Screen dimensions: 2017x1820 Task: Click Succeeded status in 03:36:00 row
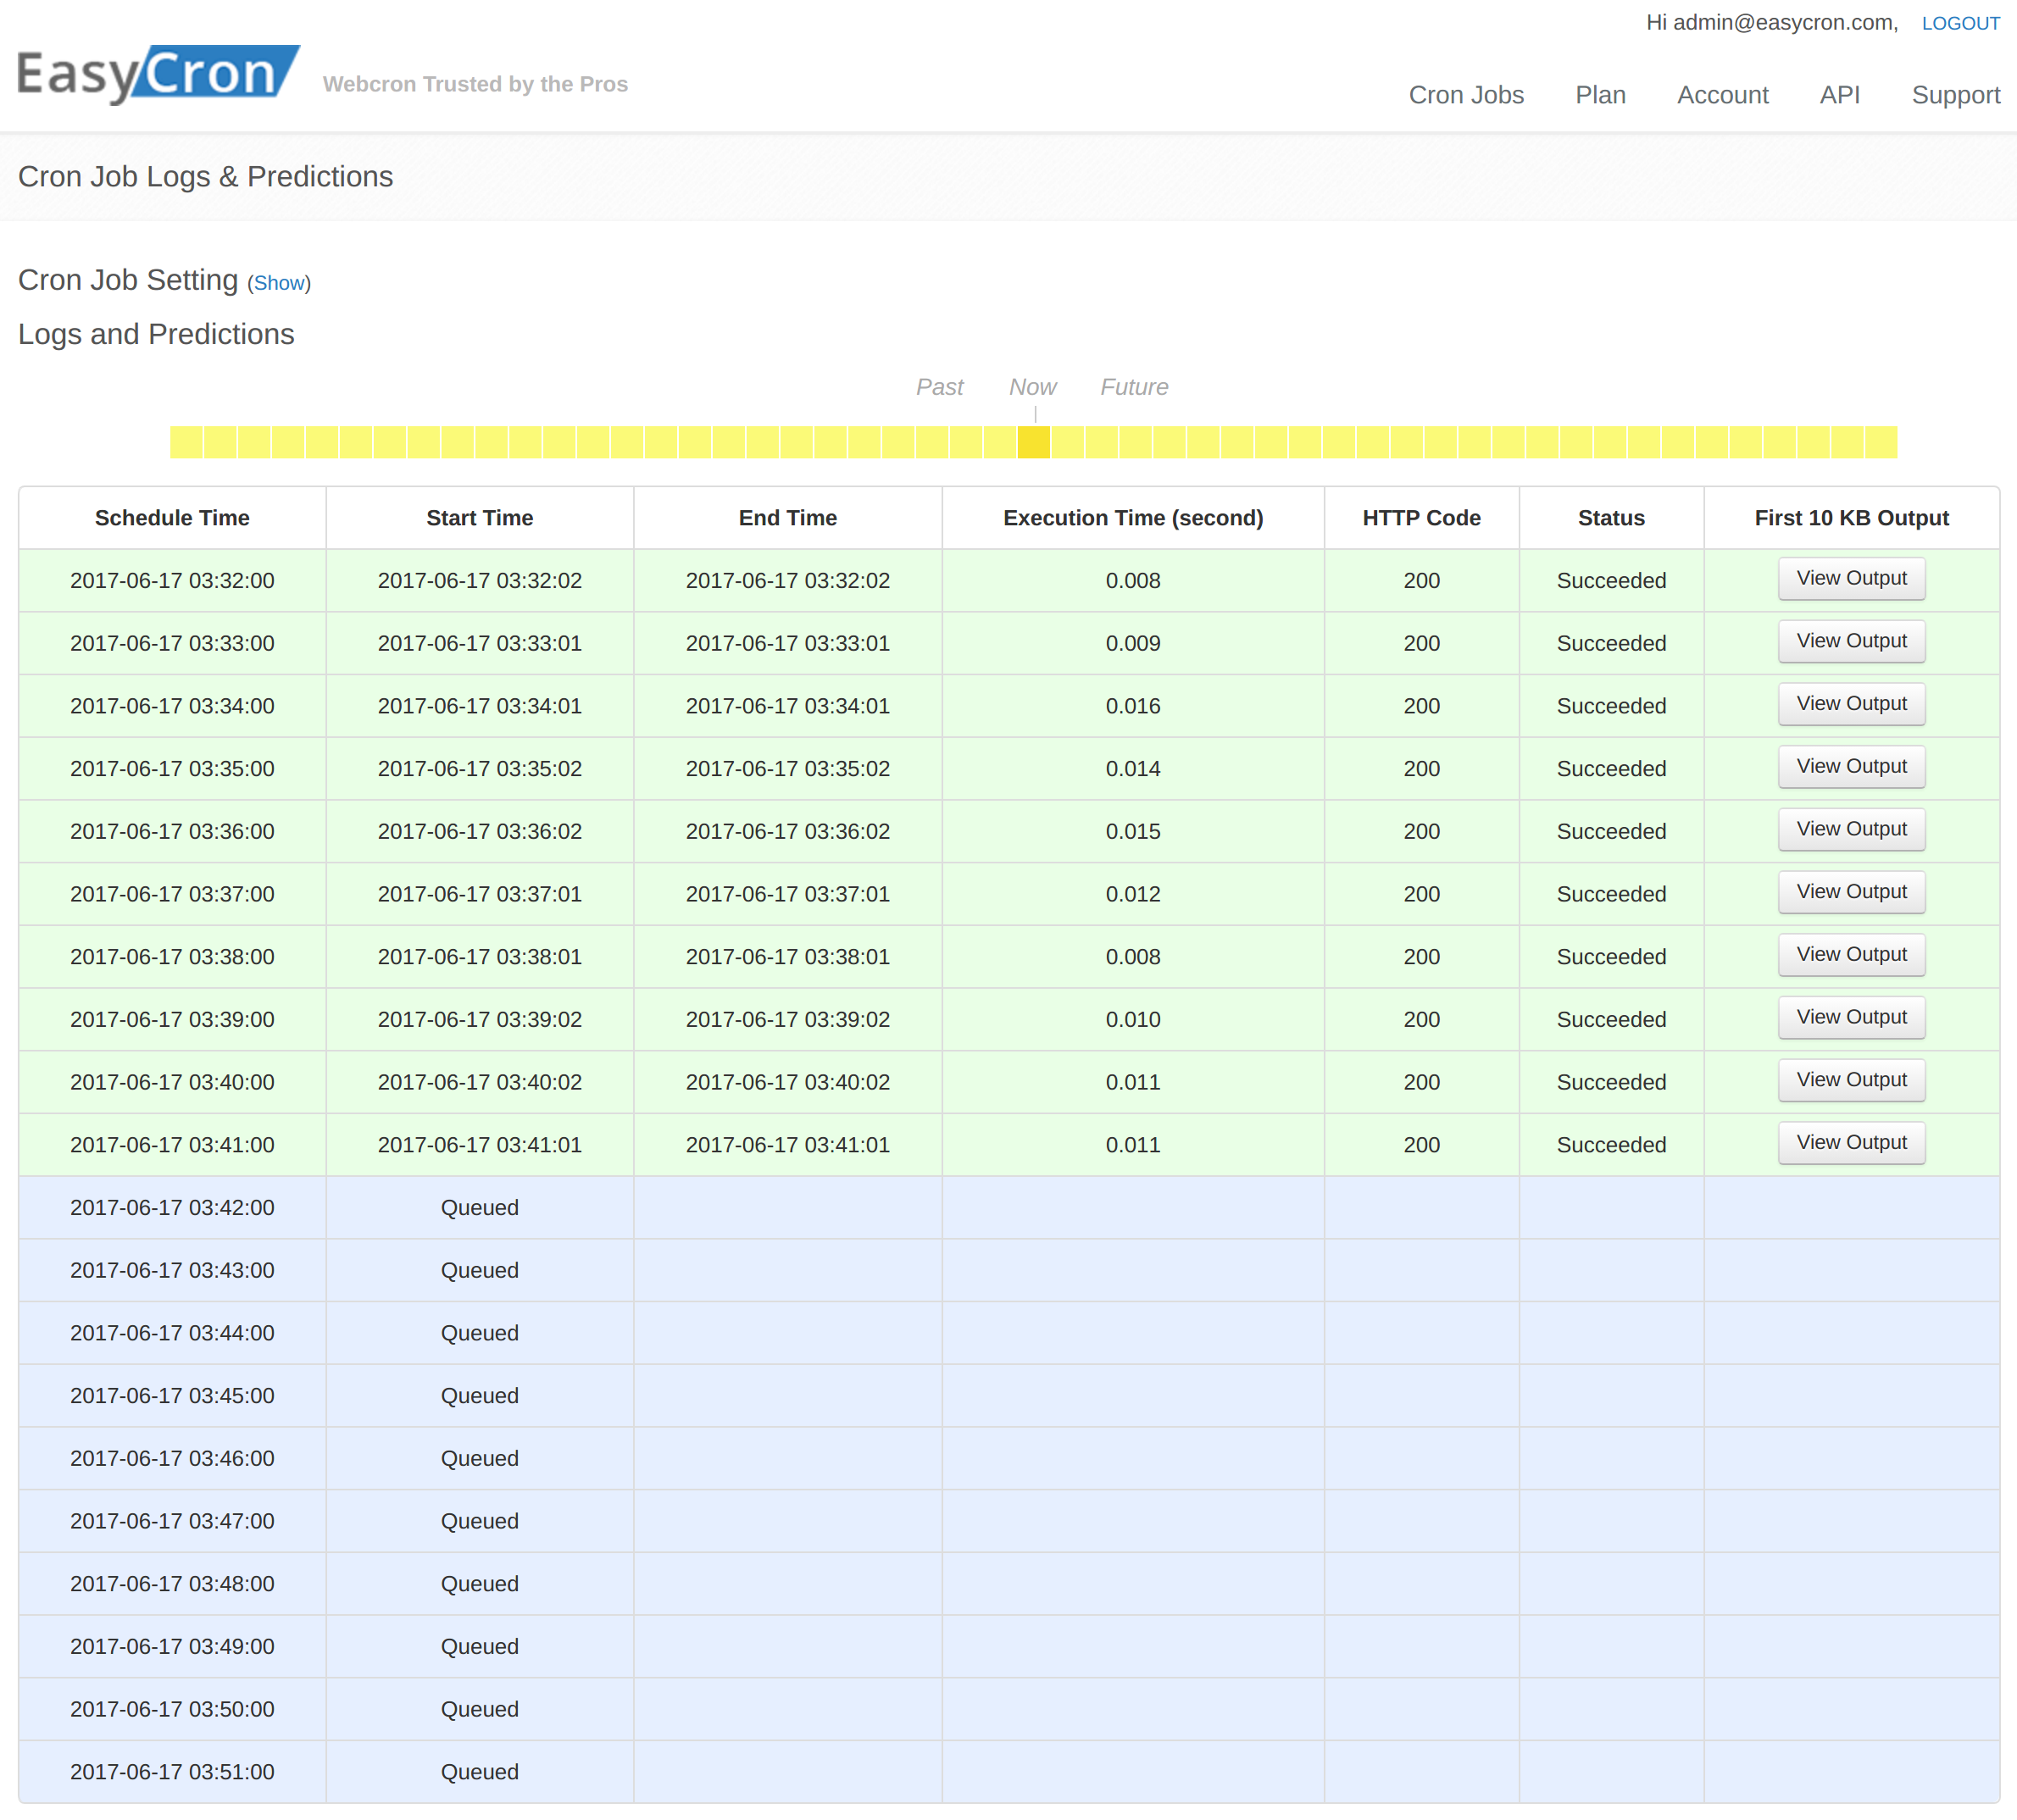pos(1611,832)
